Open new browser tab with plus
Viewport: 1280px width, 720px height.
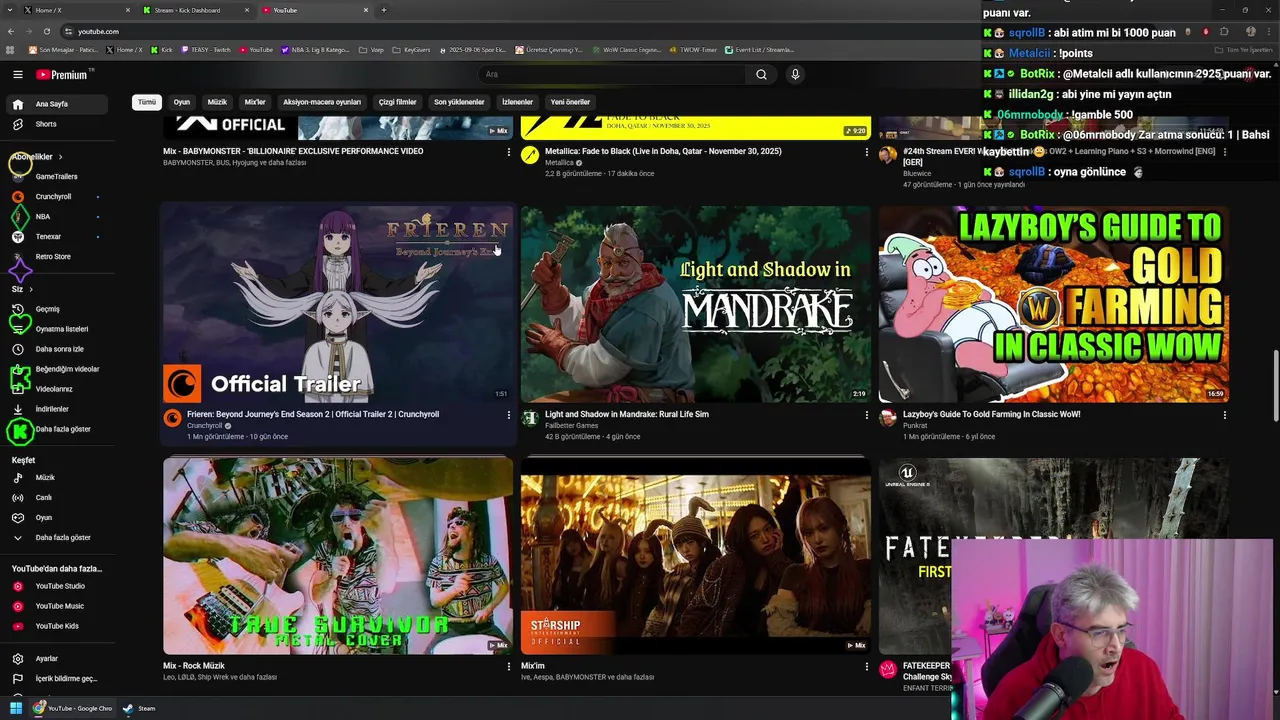coord(384,10)
